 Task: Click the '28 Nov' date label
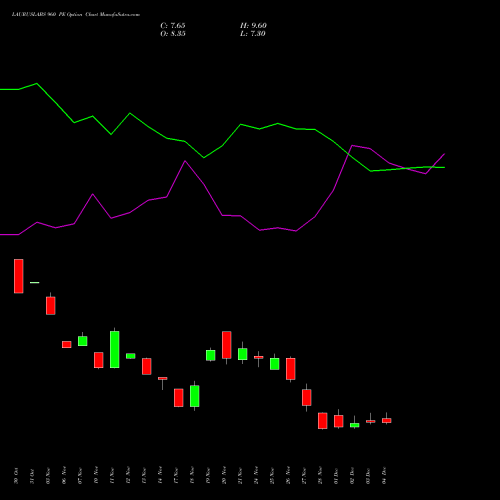point(320,476)
